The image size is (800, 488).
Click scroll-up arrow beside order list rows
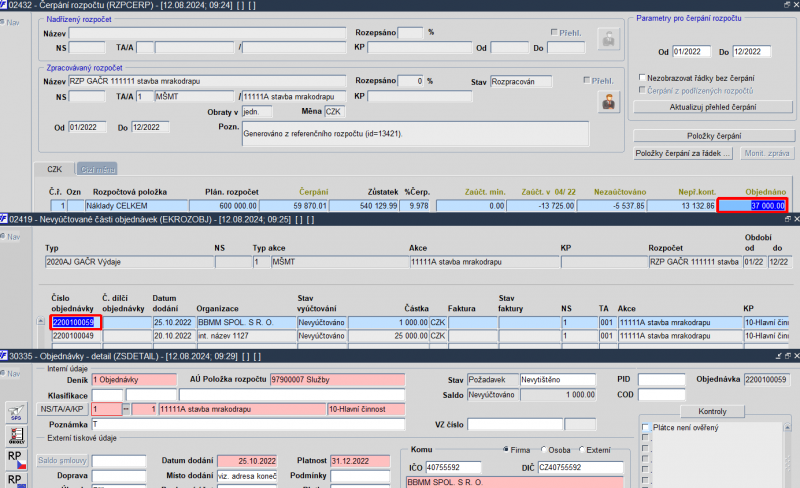pyautogui.click(x=41, y=322)
